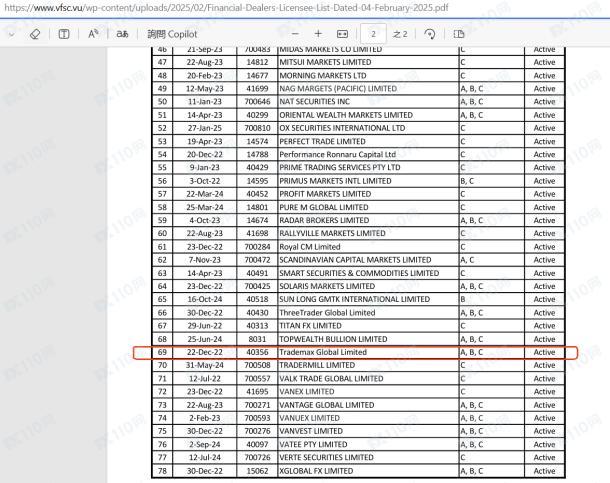610x483 pixels.
Task: Click the date '3-Oct-22' cell
Action: [205, 181]
